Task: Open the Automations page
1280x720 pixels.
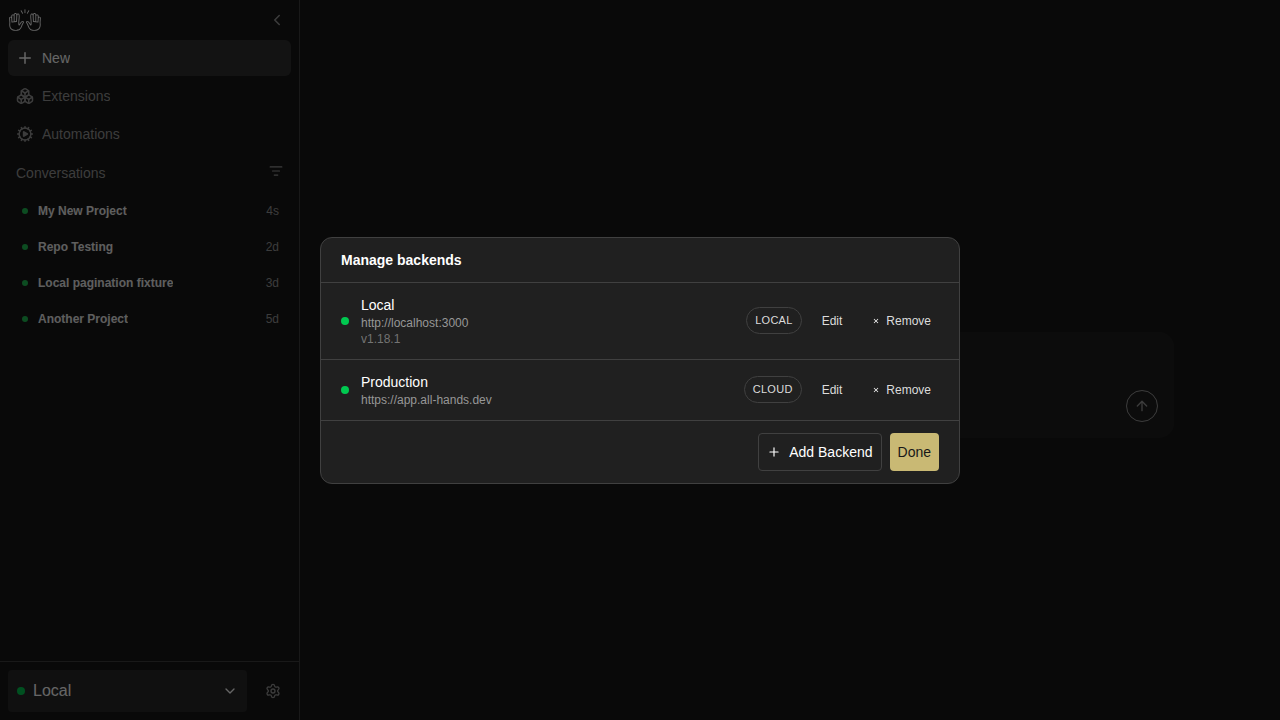Action: [149, 134]
